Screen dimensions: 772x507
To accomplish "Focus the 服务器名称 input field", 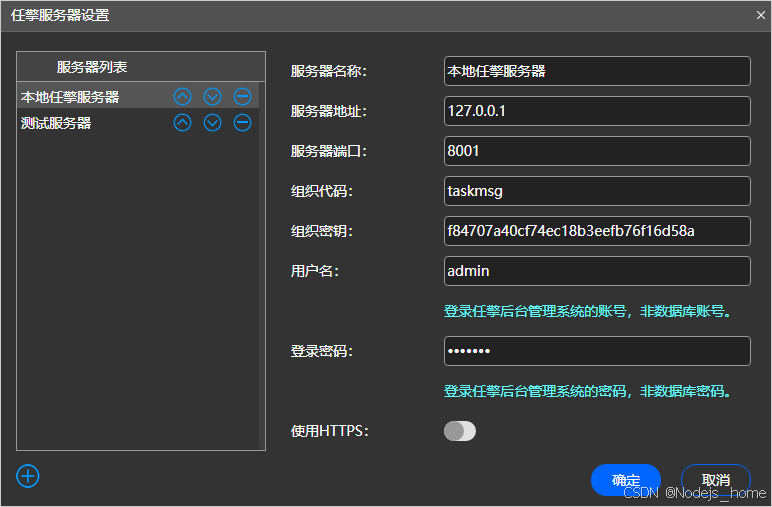I will [x=596, y=71].
